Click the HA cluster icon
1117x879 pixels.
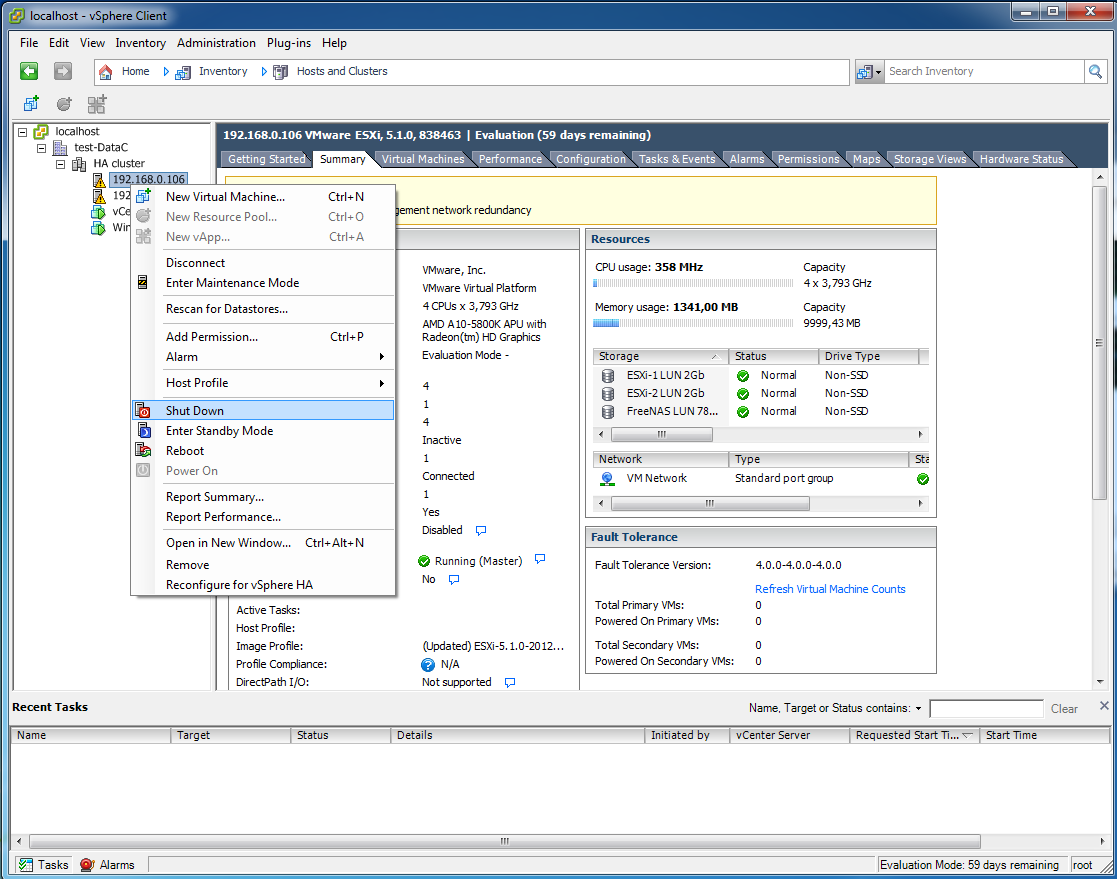click(79, 164)
